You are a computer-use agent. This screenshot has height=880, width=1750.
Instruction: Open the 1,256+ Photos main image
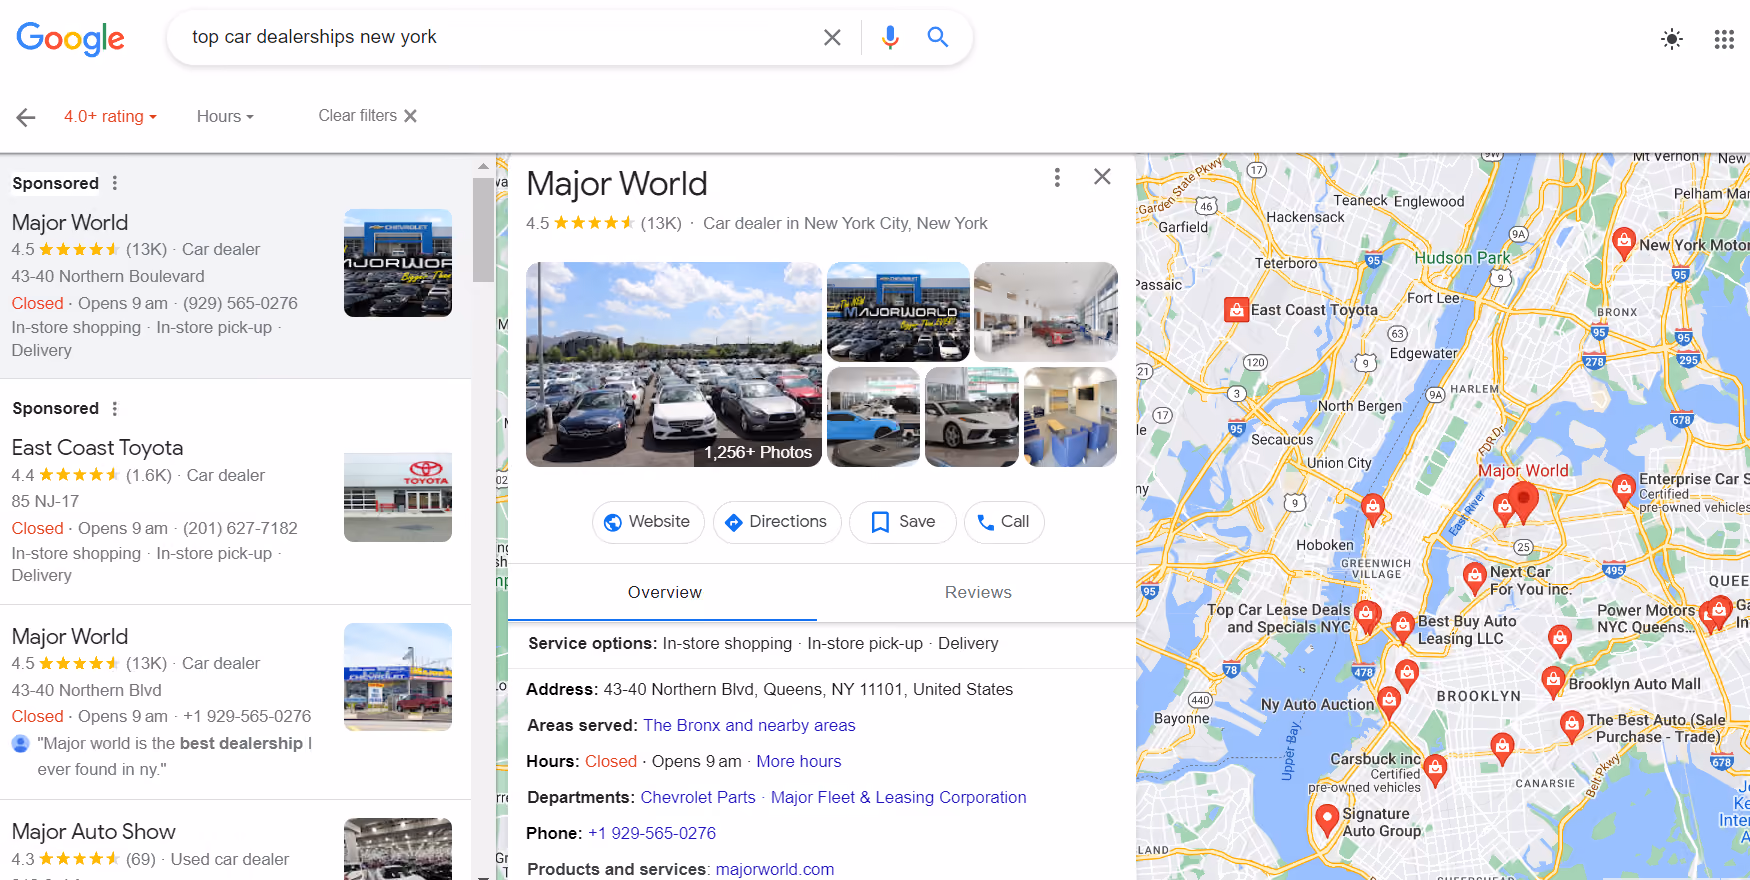[674, 364]
